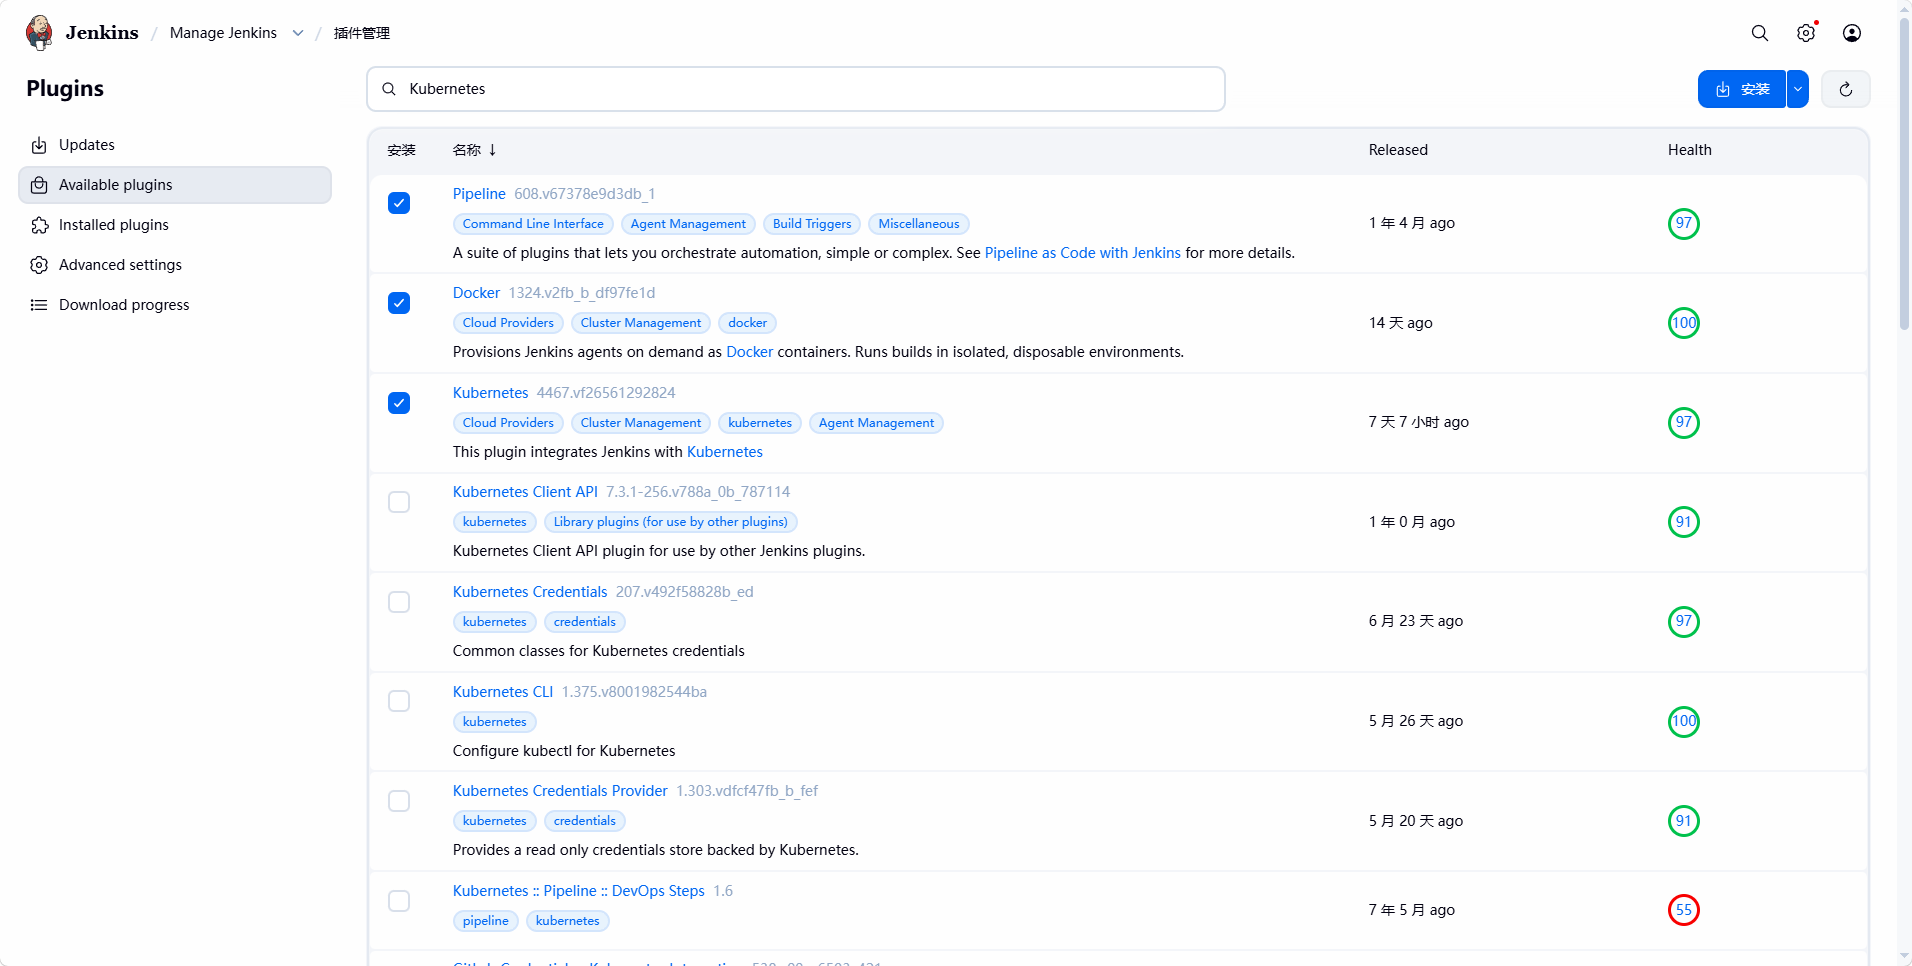
Task: Open the Kubernetes Client API plugin link
Action: coord(525,492)
